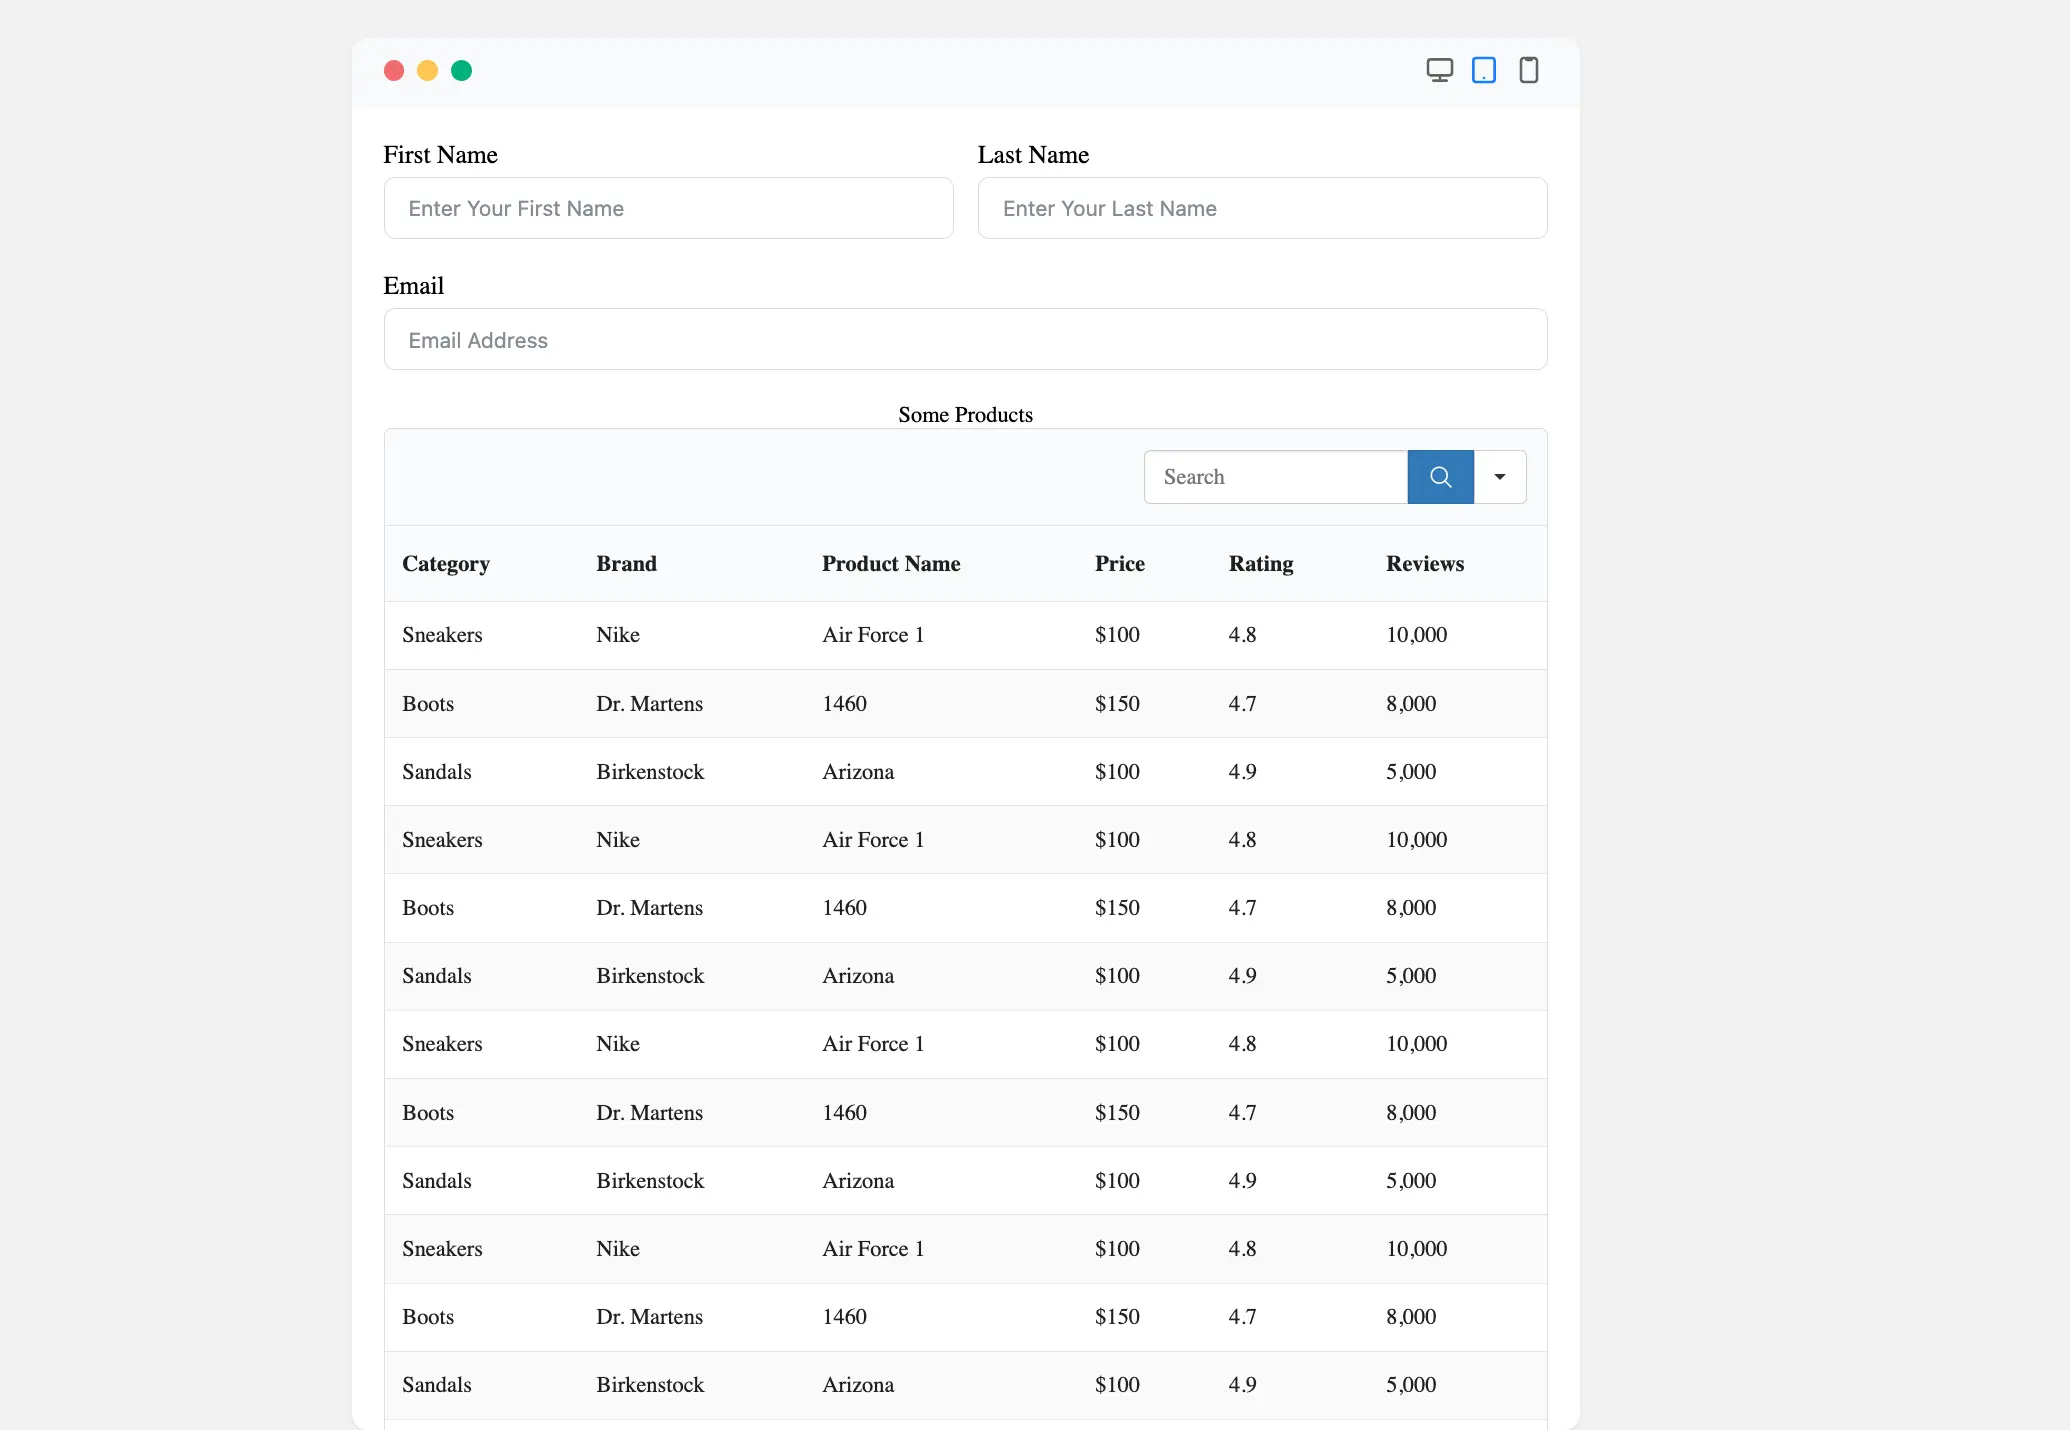Click the Brand column header
The height and width of the screenshot is (1430, 2070).
pyautogui.click(x=626, y=564)
